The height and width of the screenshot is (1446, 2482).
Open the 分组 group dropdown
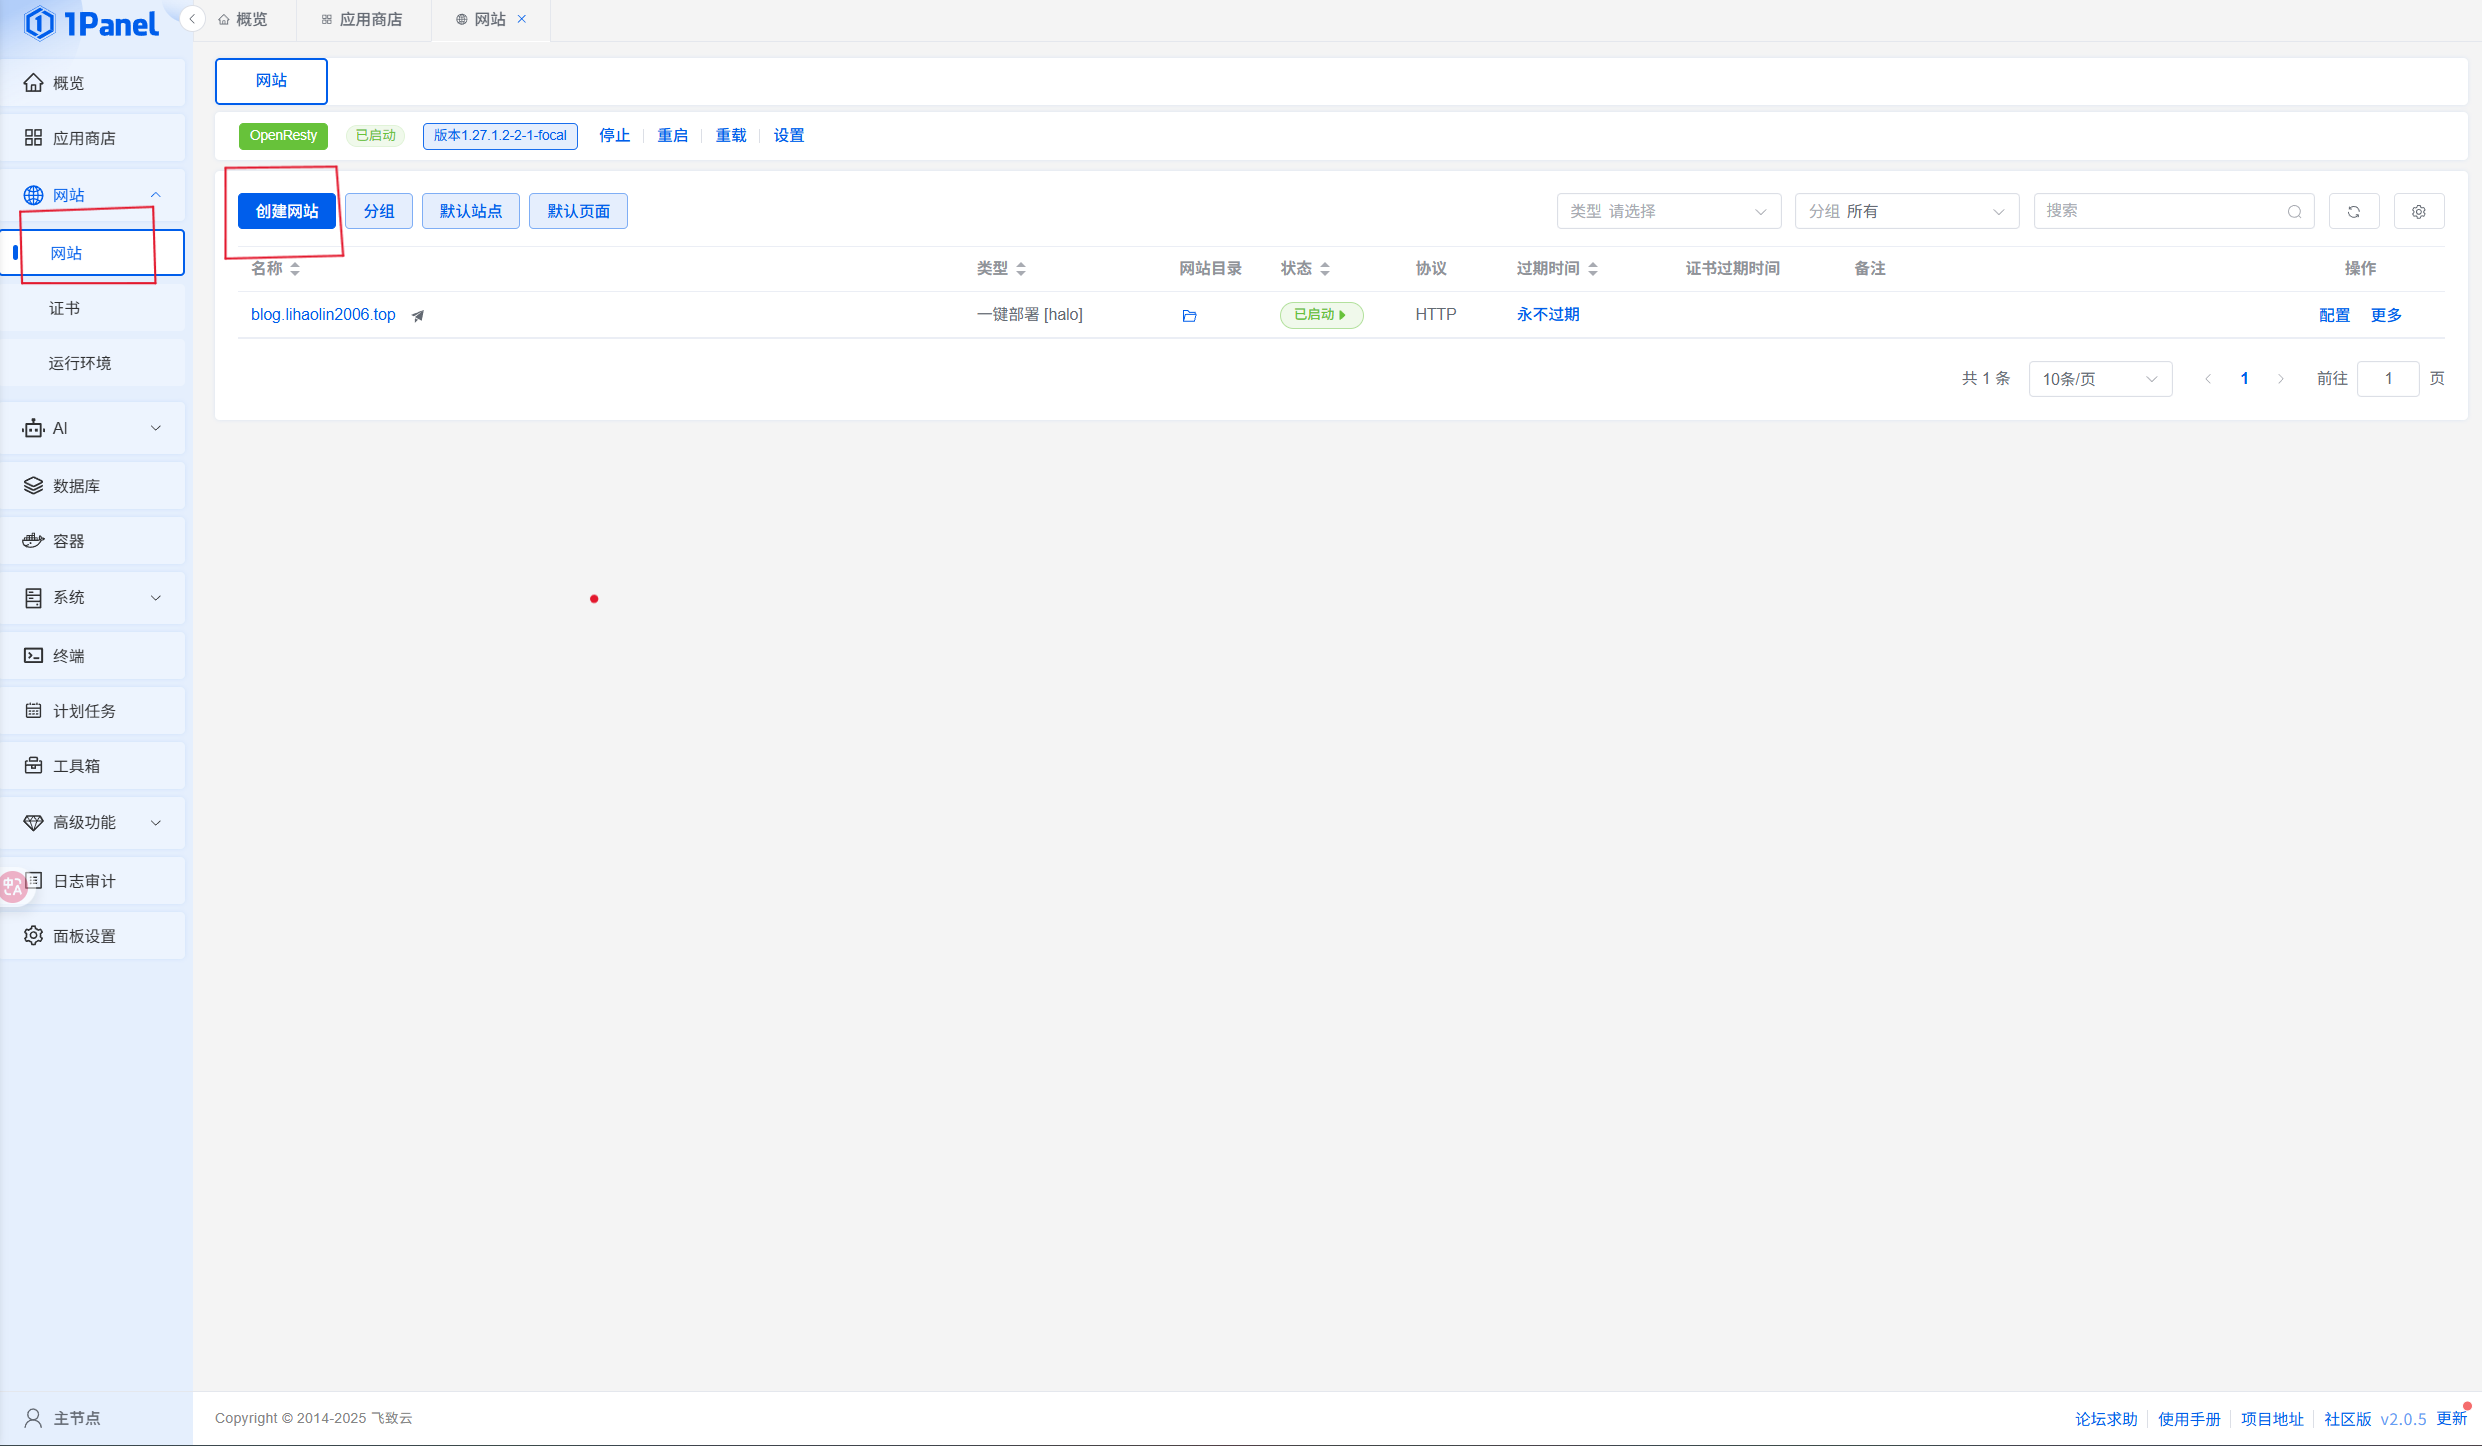point(1906,212)
